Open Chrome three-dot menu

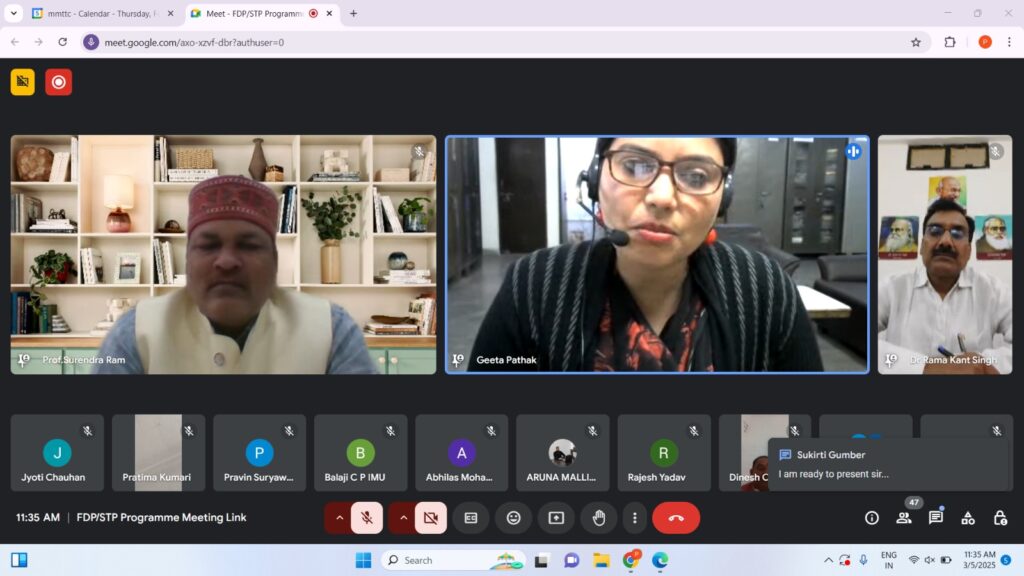tap(1009, 42)
